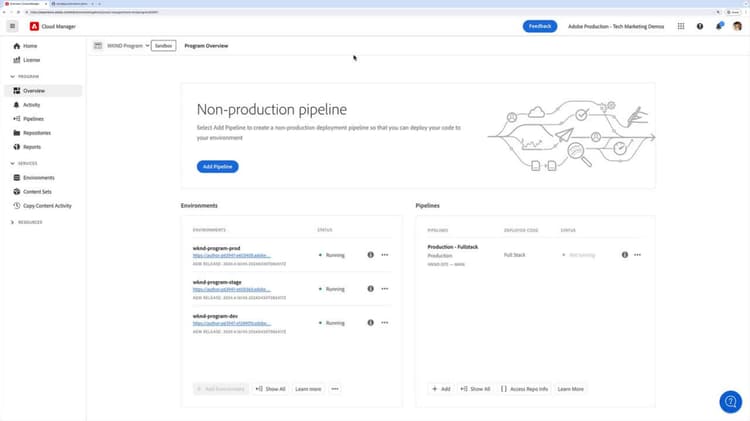Toggle the hamburger navigation menu
Viewport: 750px width, 421px height.
click(12, 26)
